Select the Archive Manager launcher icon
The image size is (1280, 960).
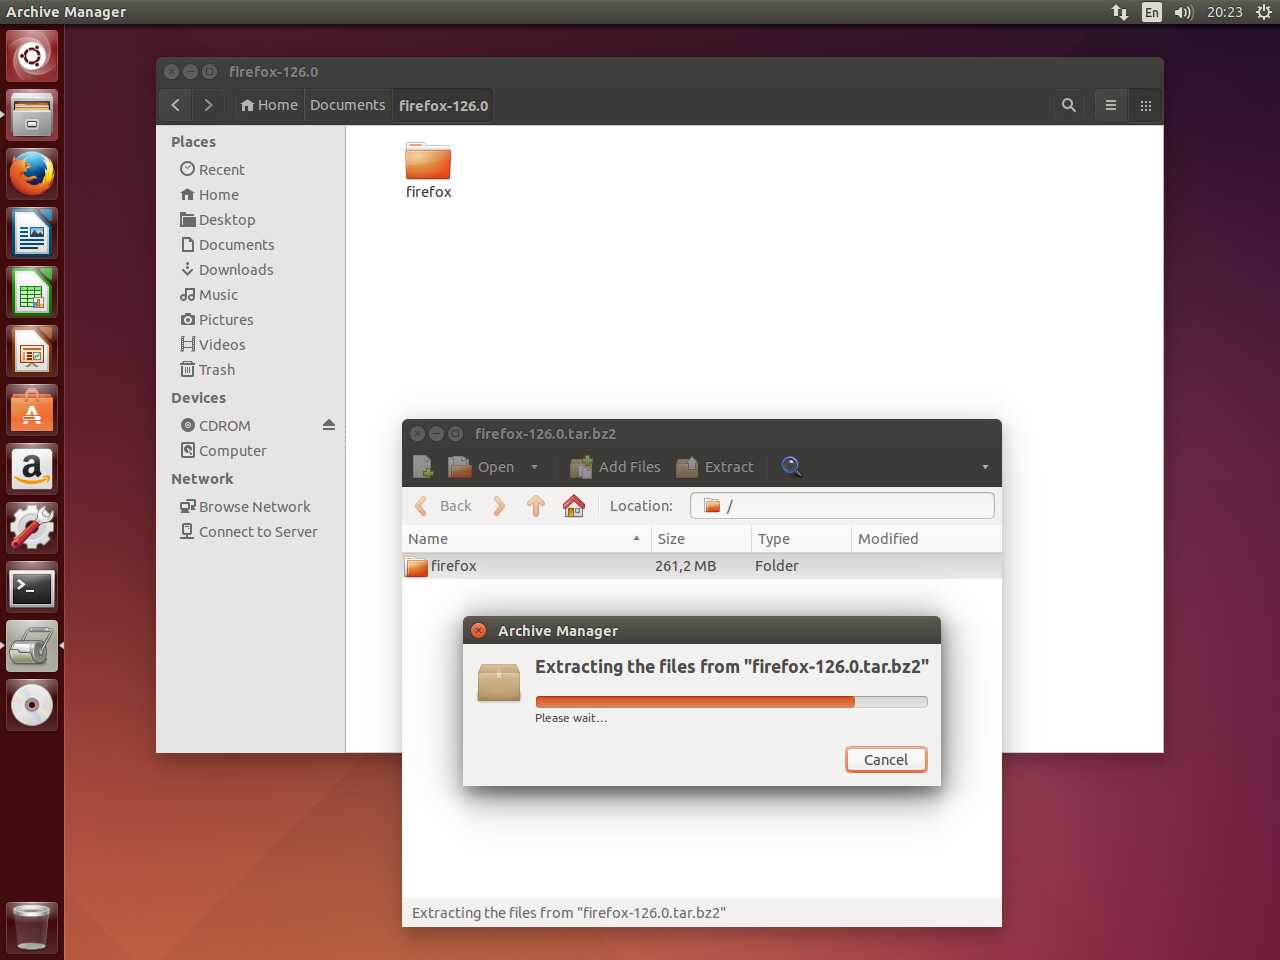(x=32, y=646)
